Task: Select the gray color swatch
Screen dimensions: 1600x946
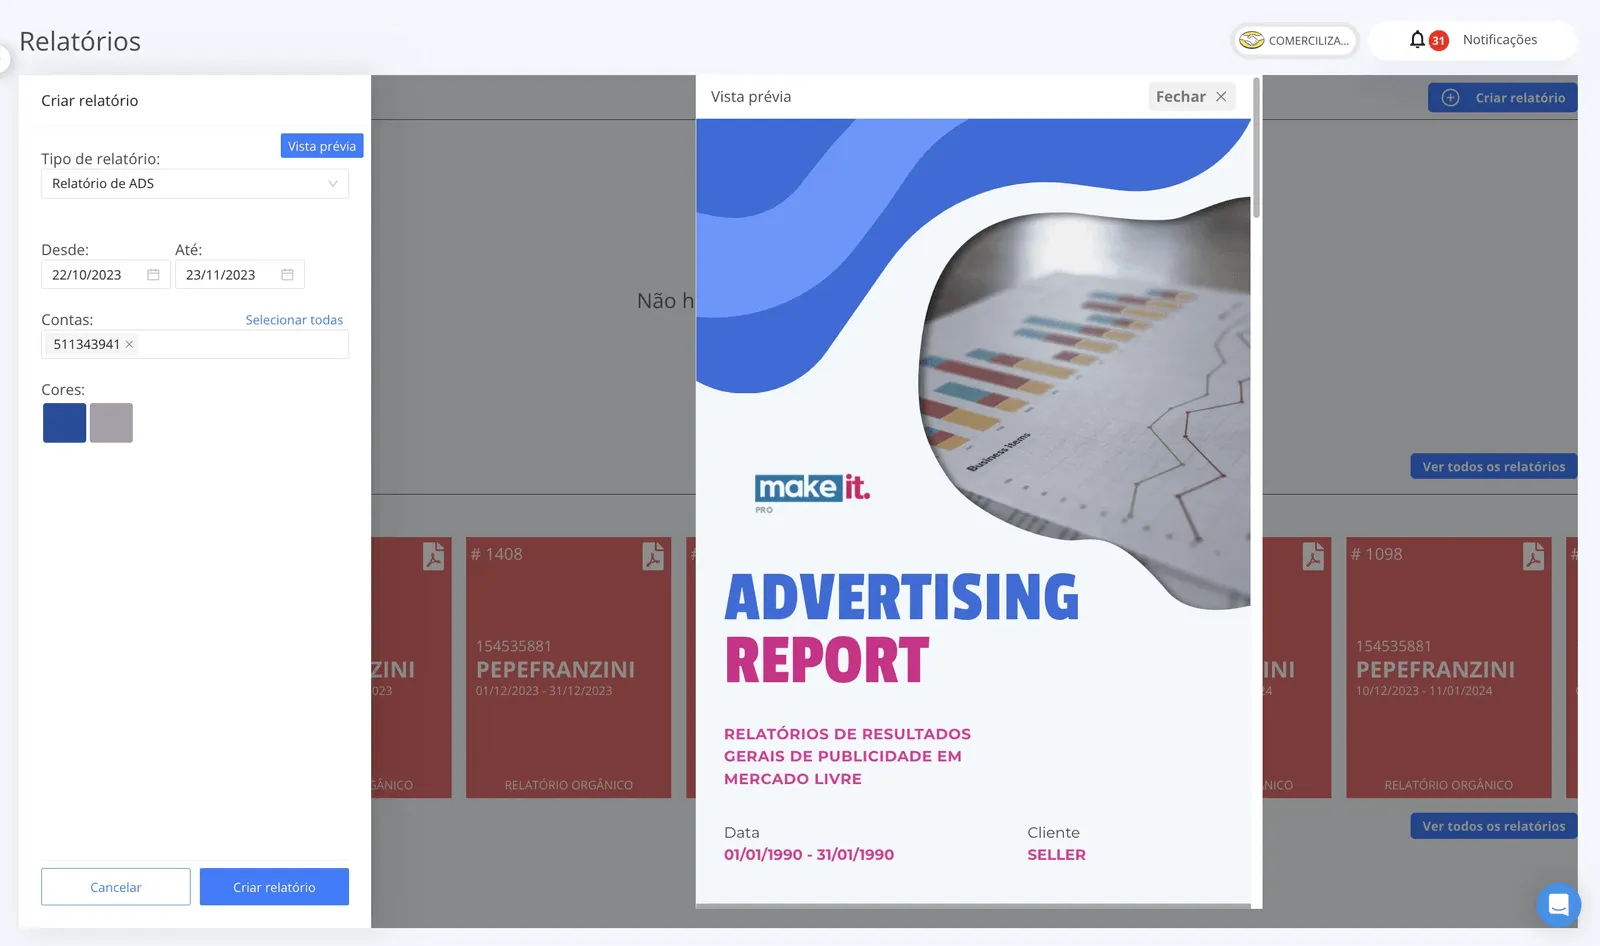Action: 111,423
